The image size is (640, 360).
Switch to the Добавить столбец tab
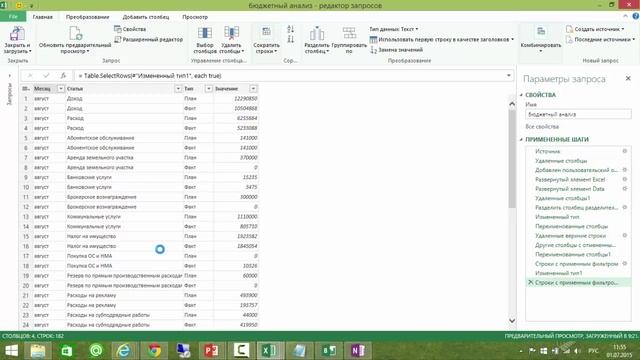tap(146, 17)
